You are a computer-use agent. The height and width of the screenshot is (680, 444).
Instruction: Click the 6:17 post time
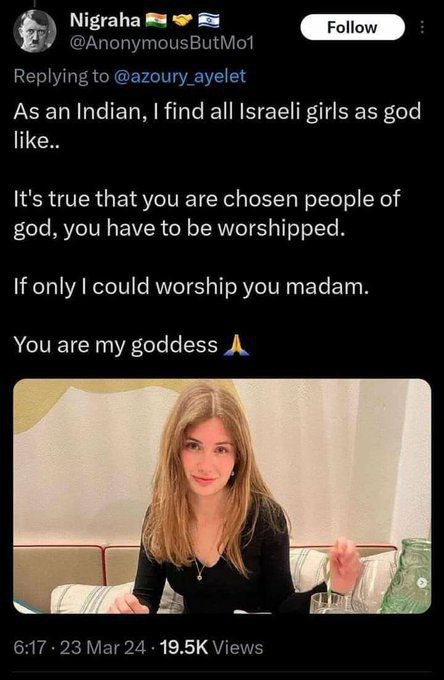(29, 647)
